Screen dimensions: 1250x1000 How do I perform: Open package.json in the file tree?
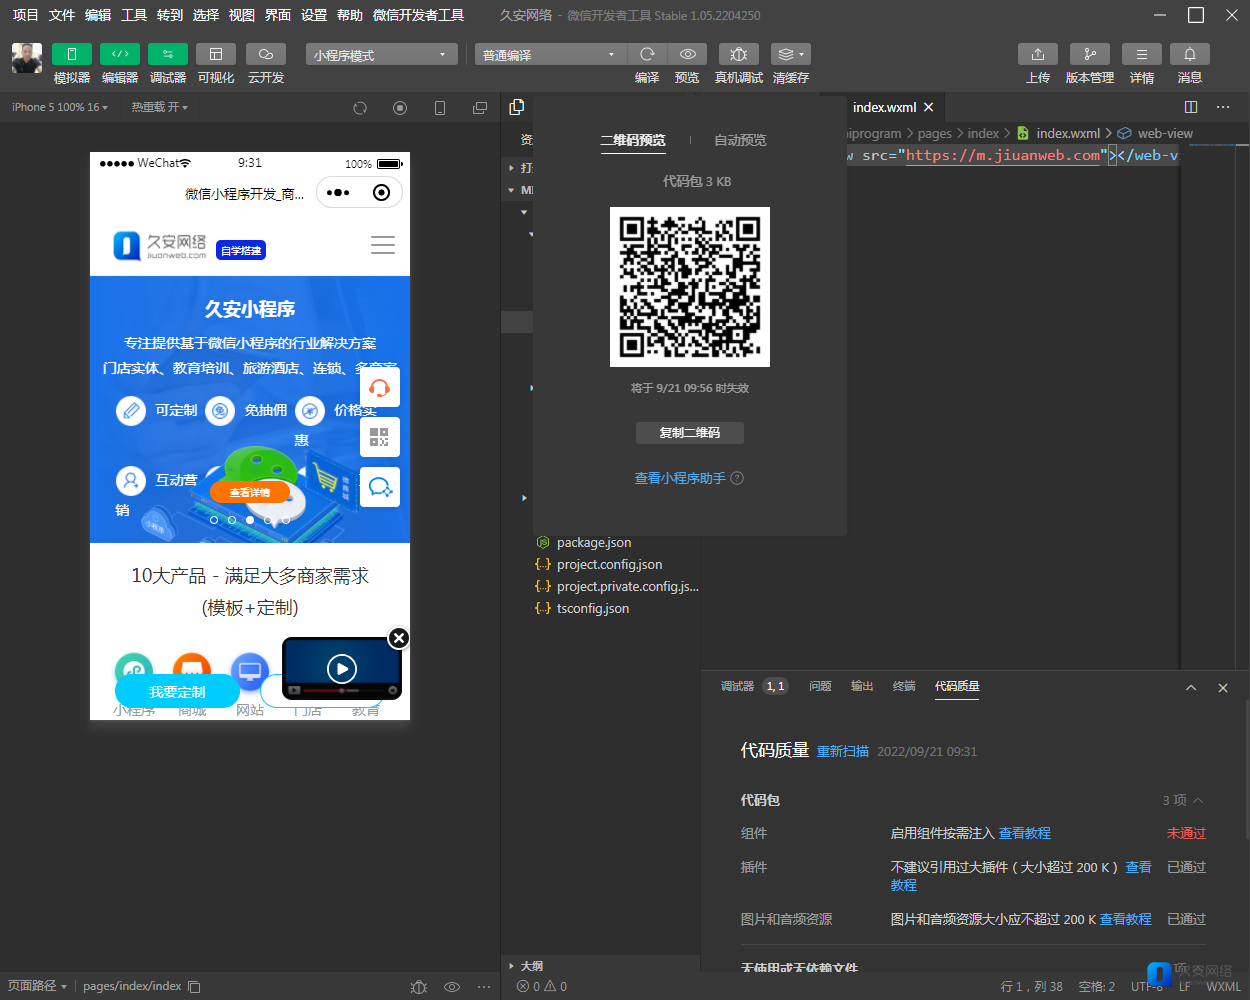(594, 543)
